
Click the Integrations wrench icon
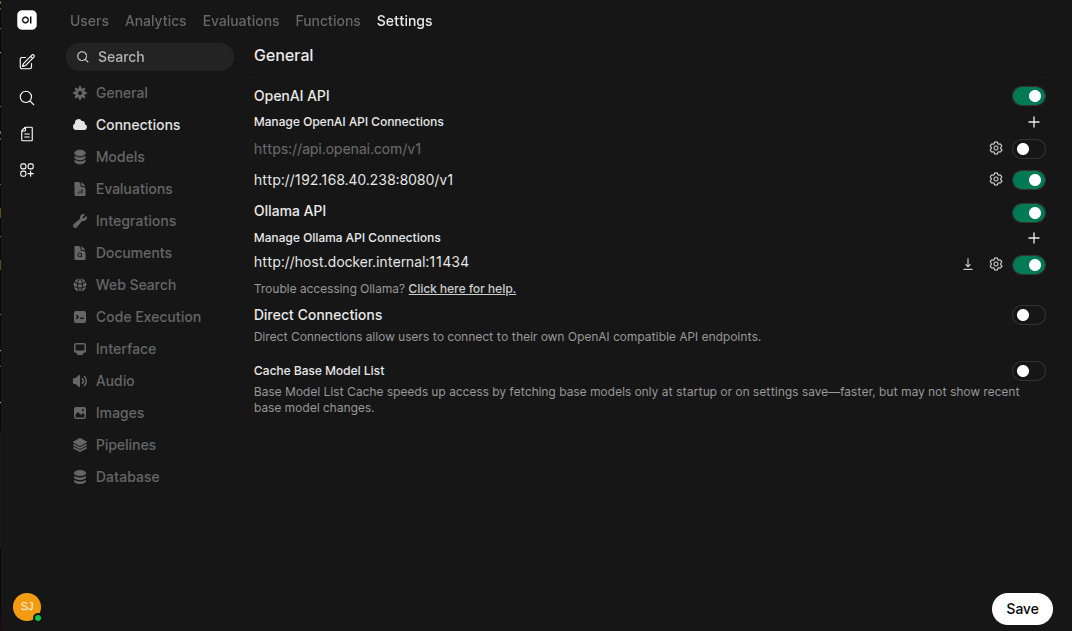coord(80,221)
